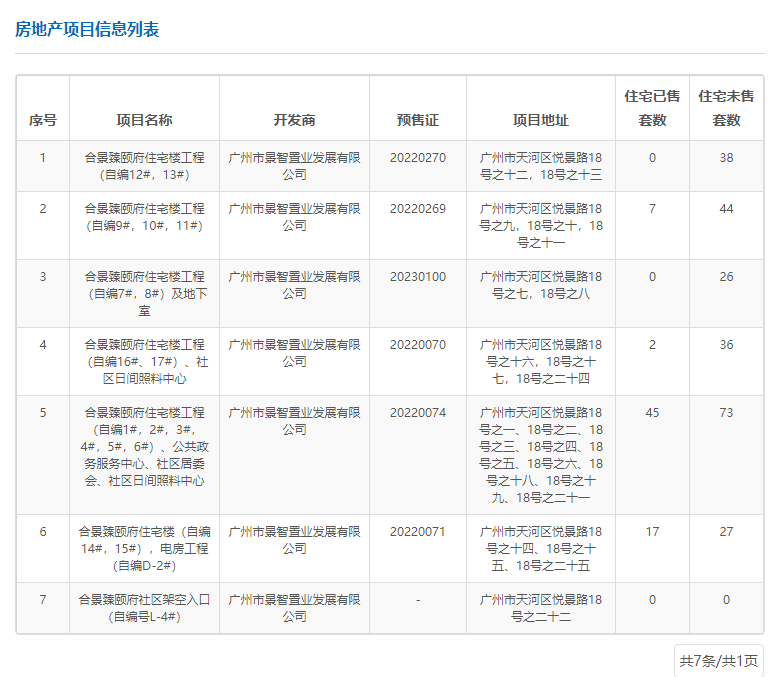The image size is (783, 677).
Task: Select presale permit number 20230100
Action: click(418, 277)
